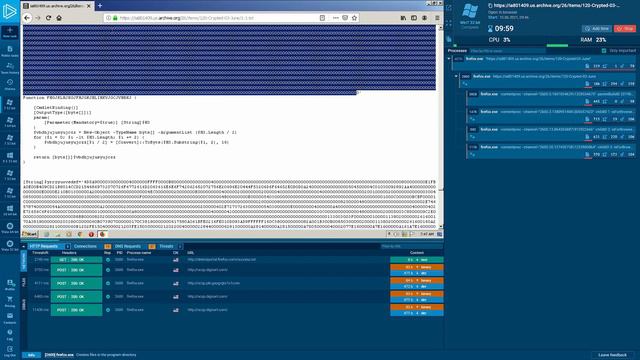Open Public tasks in the sidebar
Image resolution: width=640 pixels, height=360 pixels.
pyautogui.click(x=10, y=51)
